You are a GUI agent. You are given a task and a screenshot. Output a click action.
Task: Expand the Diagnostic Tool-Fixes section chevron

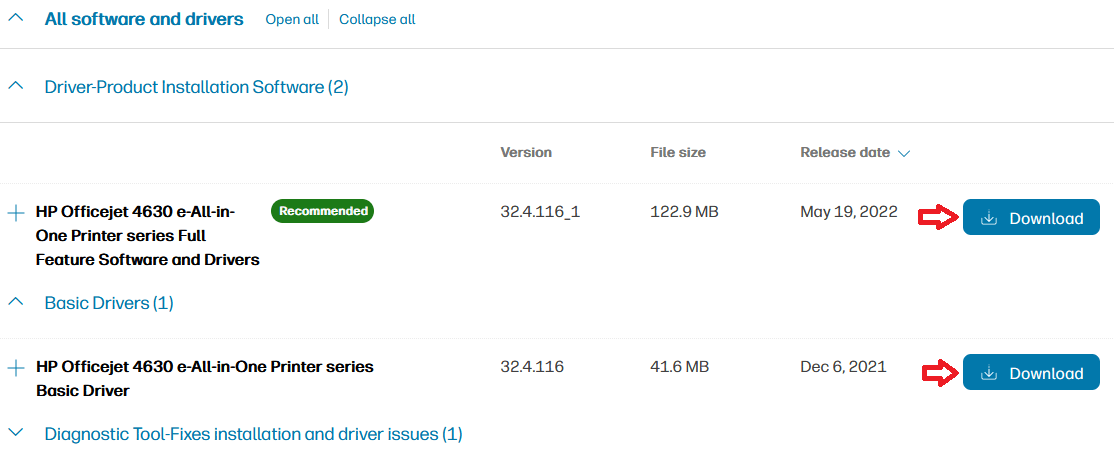[15, 433]
